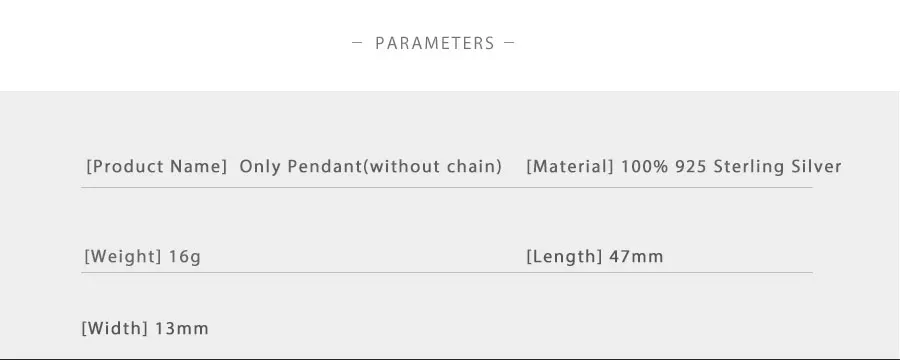
Task: Select the [Length] label
Action: click(x=564, y=256)
